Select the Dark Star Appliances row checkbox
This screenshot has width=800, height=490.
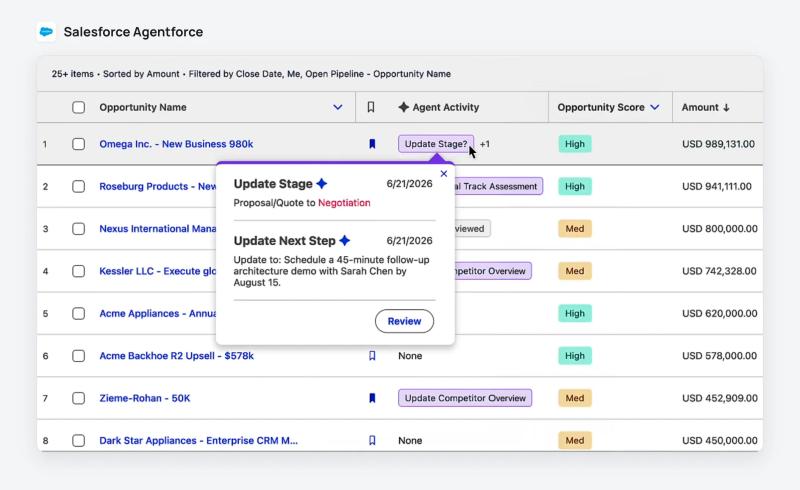[79, 440]
